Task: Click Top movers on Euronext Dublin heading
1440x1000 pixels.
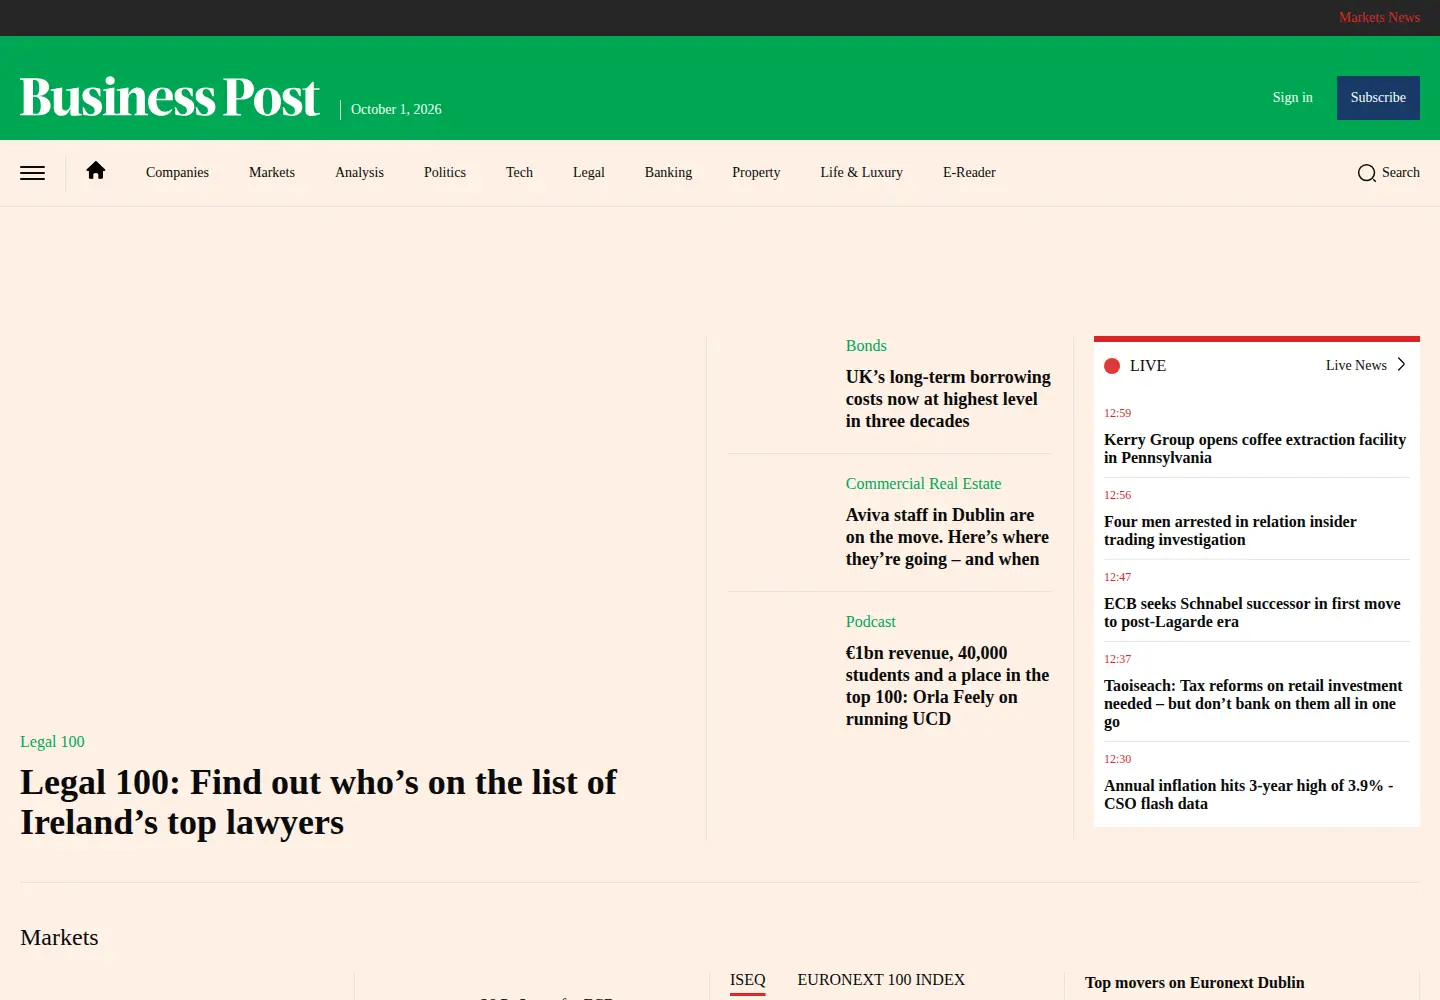Action: [1194, 983]
